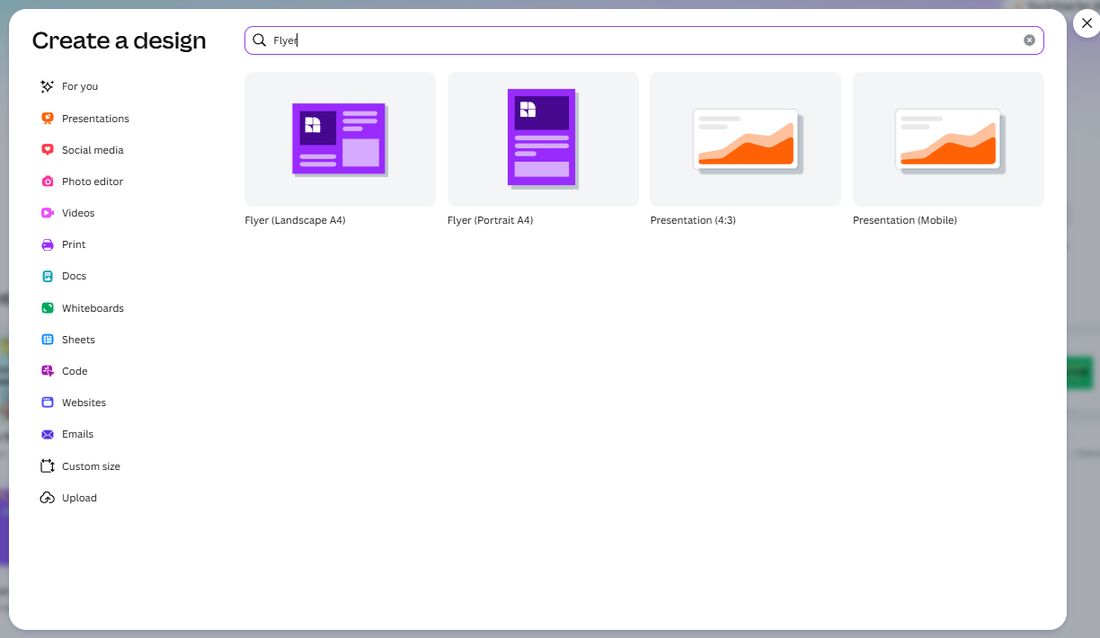
Task: Select the Flyer (Portrait A4) thumbnail
Action: [543, 139]
